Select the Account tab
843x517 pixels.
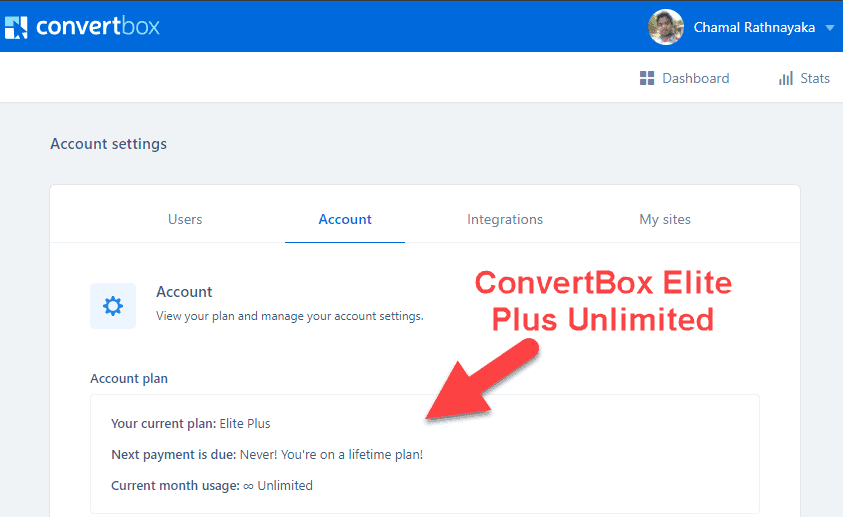point(345,219)
